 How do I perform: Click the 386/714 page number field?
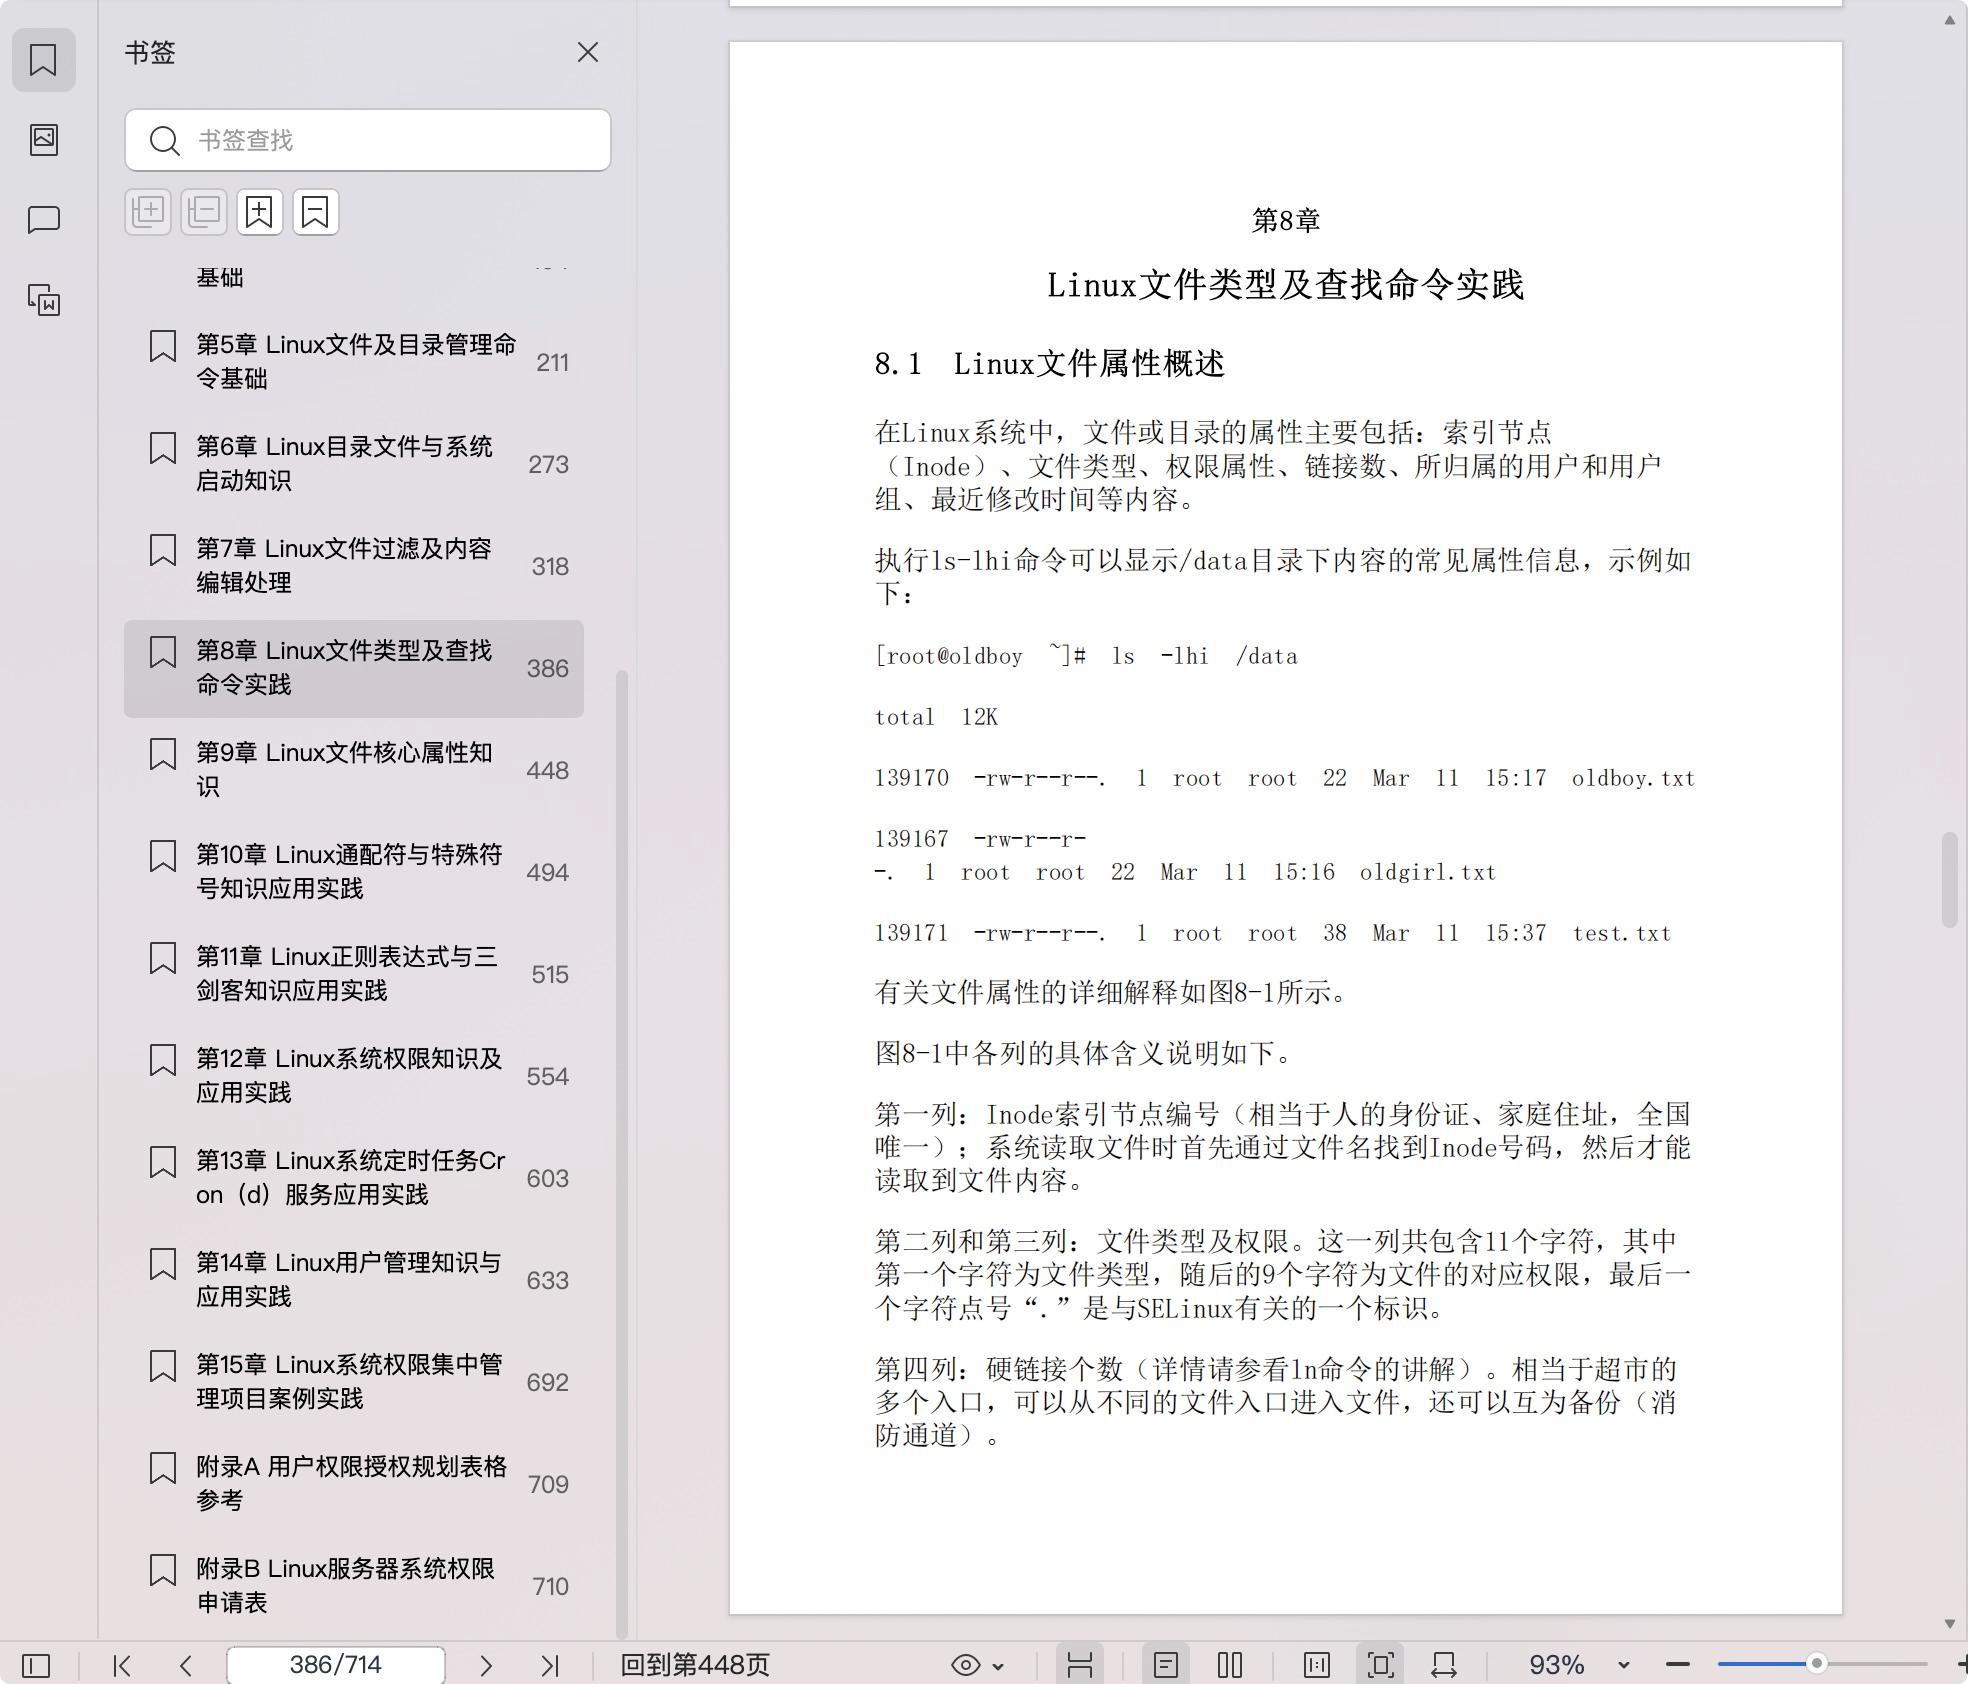tap(336, 1665)
